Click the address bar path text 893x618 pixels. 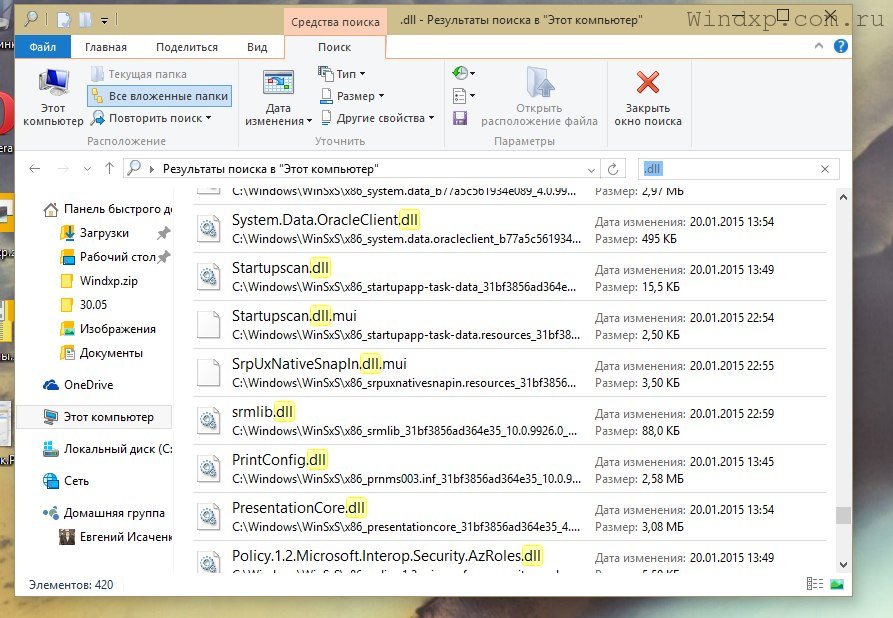pyautogui.click(x=271, y=169)
